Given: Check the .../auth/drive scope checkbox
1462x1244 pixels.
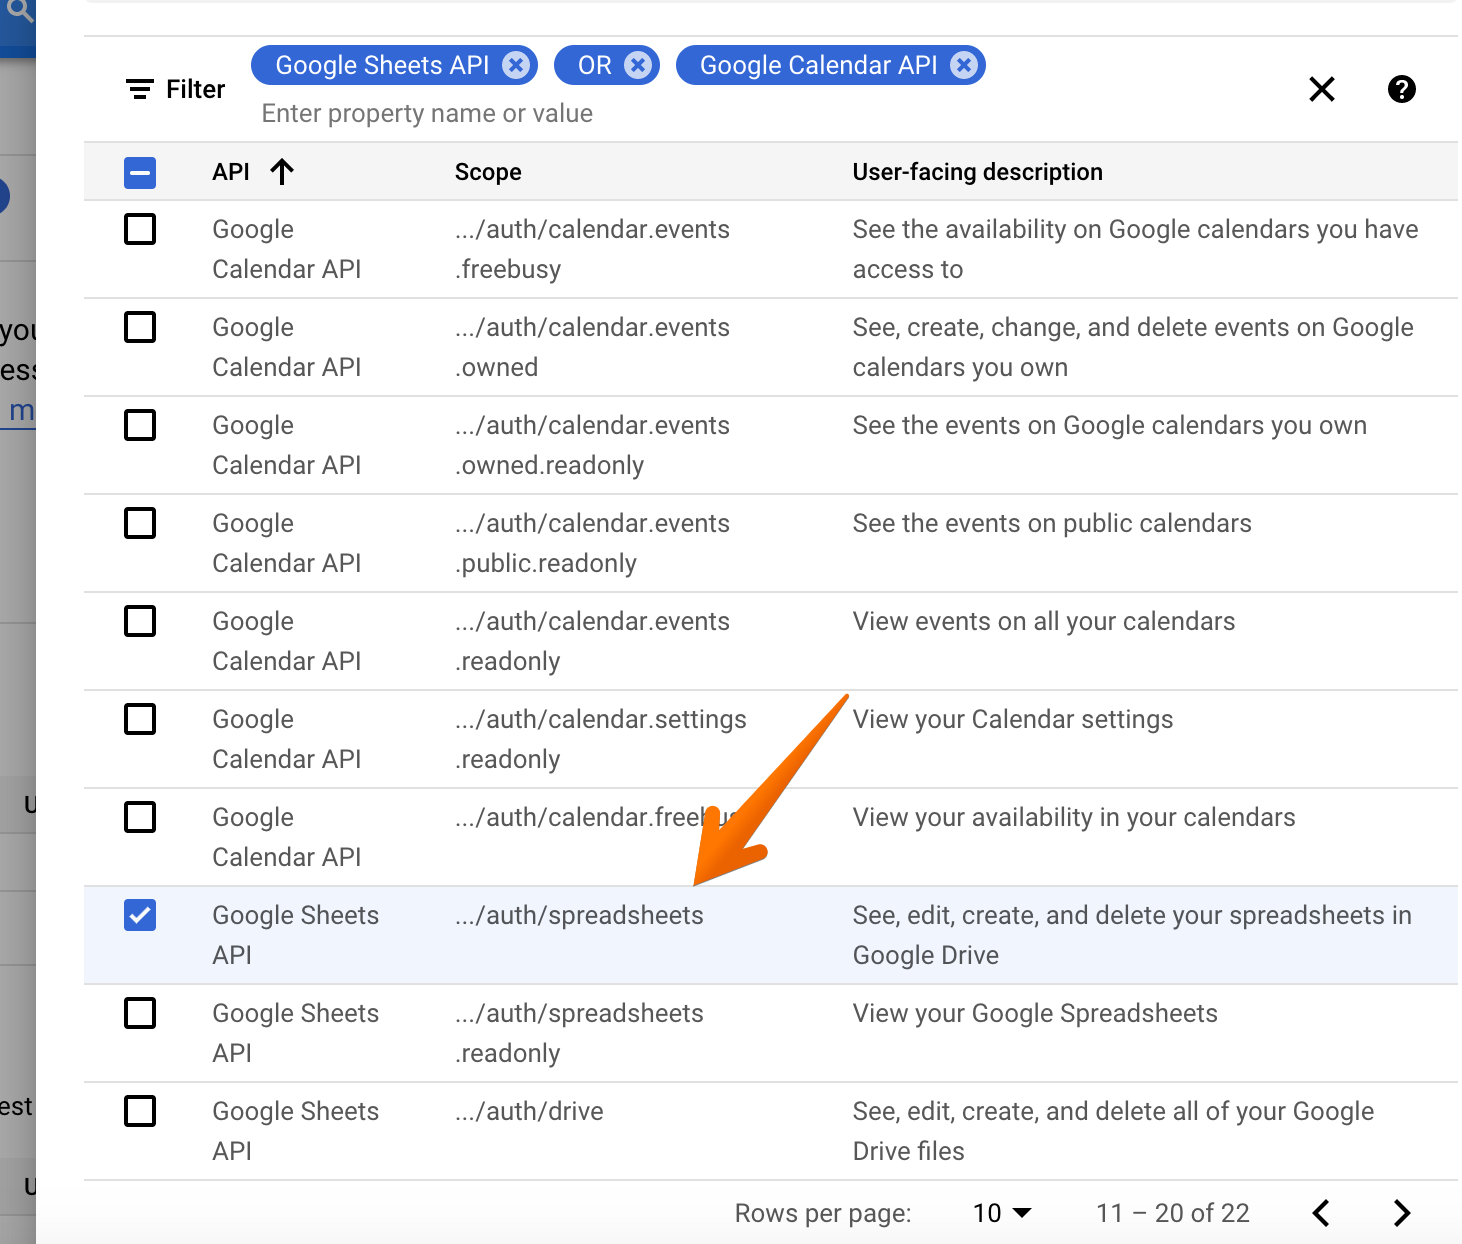Looking at the screenshot, I should [x=140, y=1111].
